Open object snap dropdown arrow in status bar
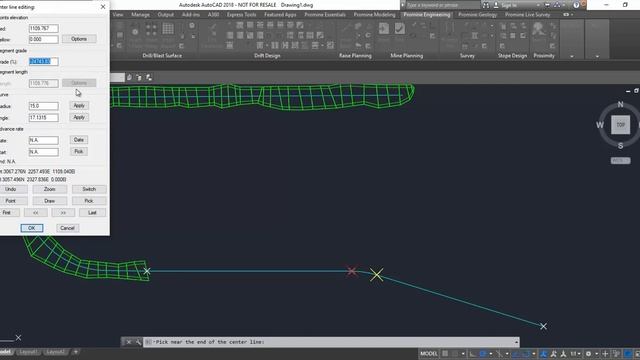 pos(533,353)
